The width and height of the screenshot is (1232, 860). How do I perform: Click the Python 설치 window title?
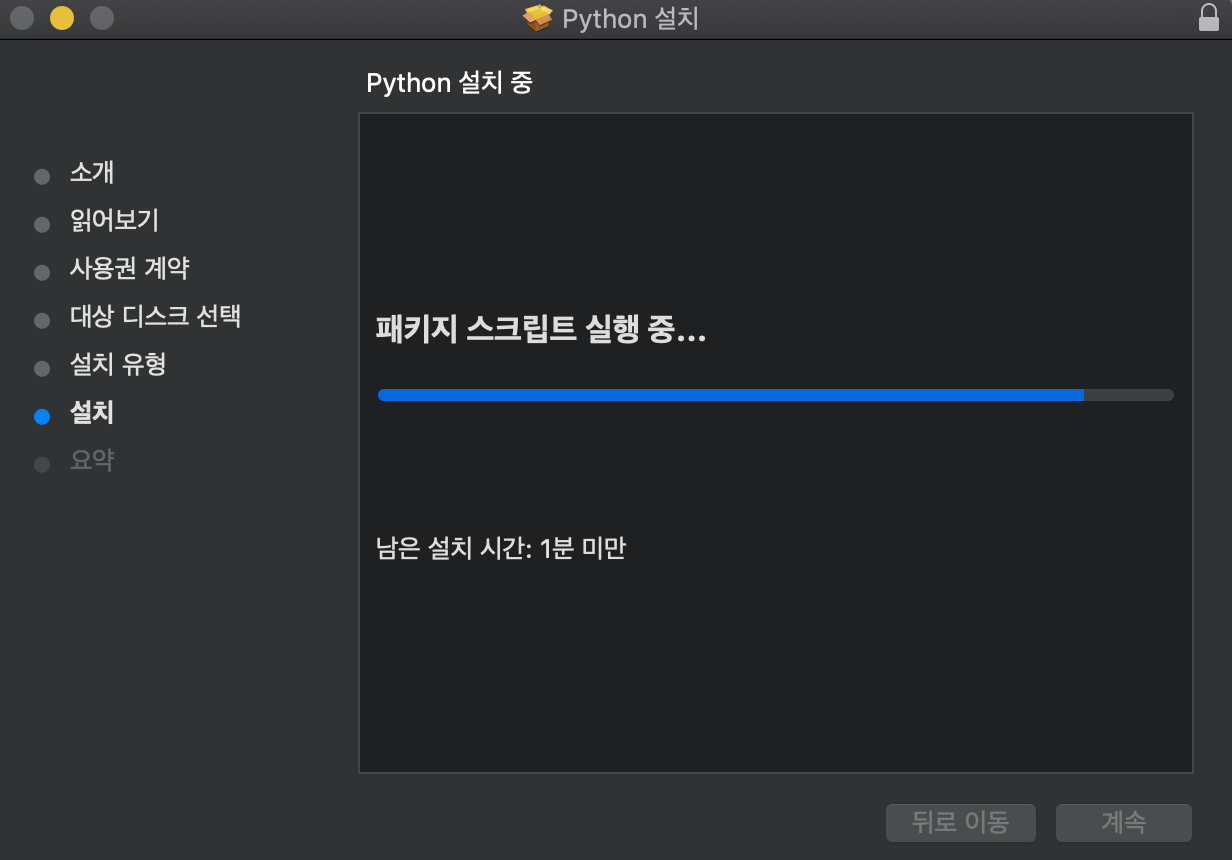pos(631,18)
